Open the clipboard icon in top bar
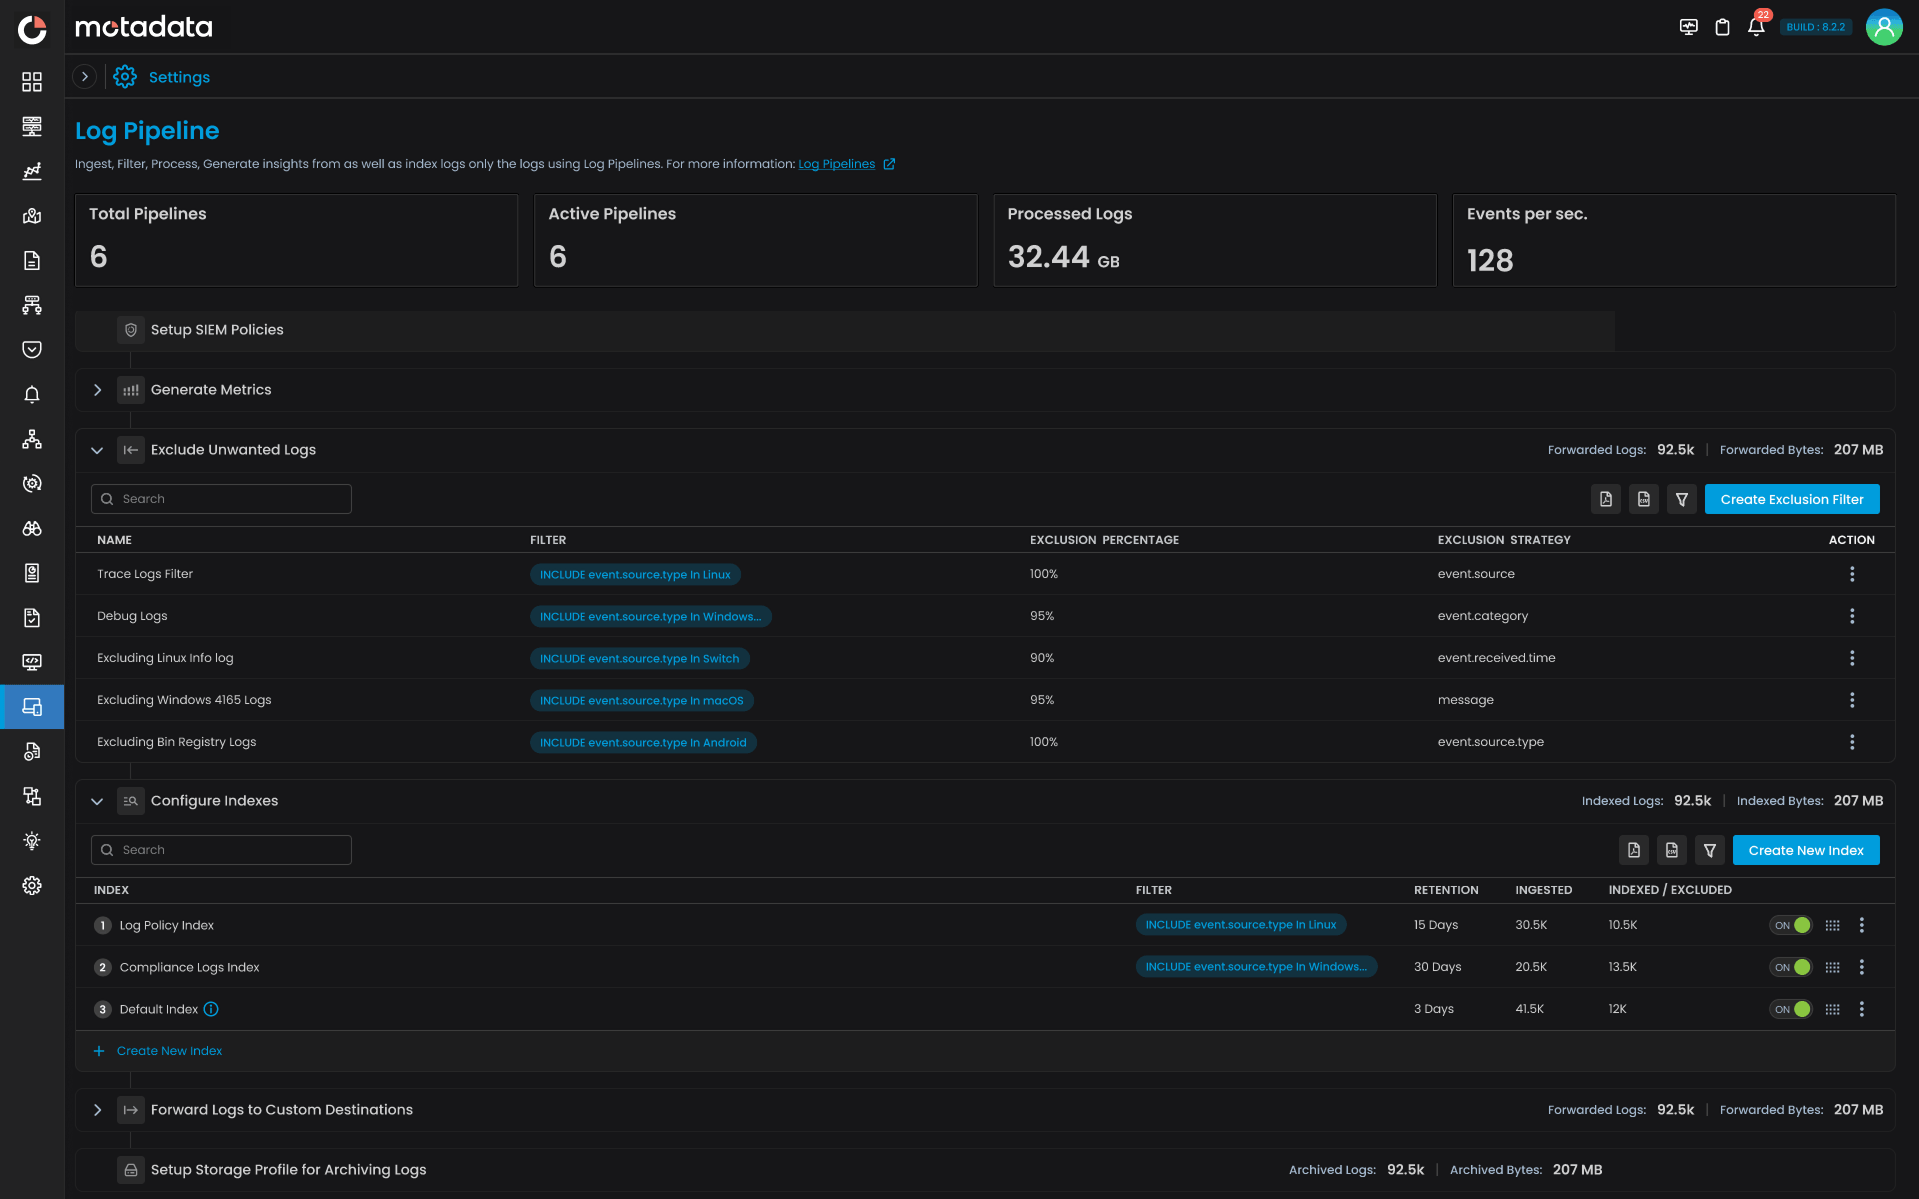Viewport: 1919px width, 1199px height. [x=1722, y=27]
